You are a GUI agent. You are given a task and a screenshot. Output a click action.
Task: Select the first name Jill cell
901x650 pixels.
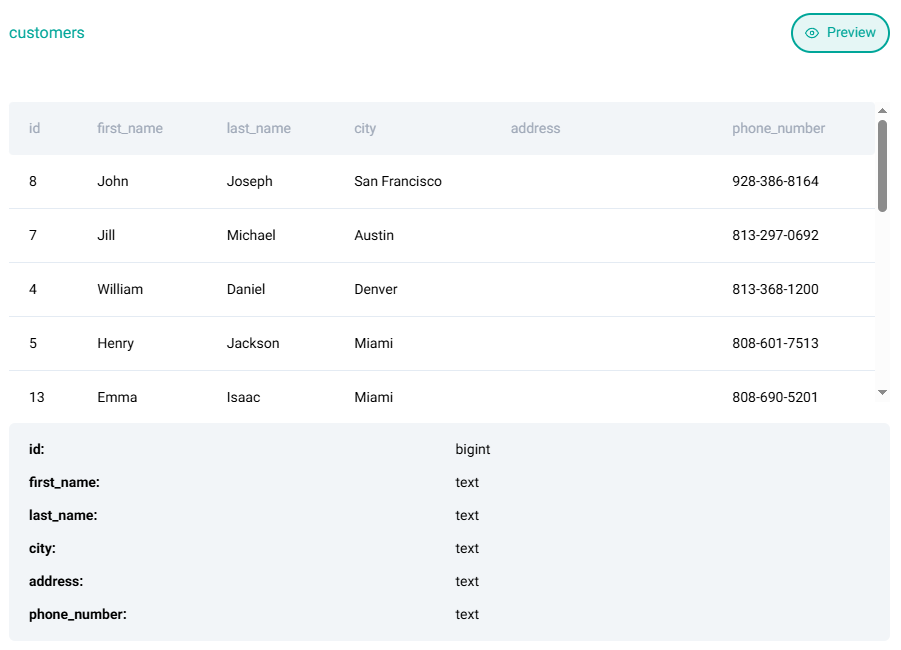click(x=106, y=235)
